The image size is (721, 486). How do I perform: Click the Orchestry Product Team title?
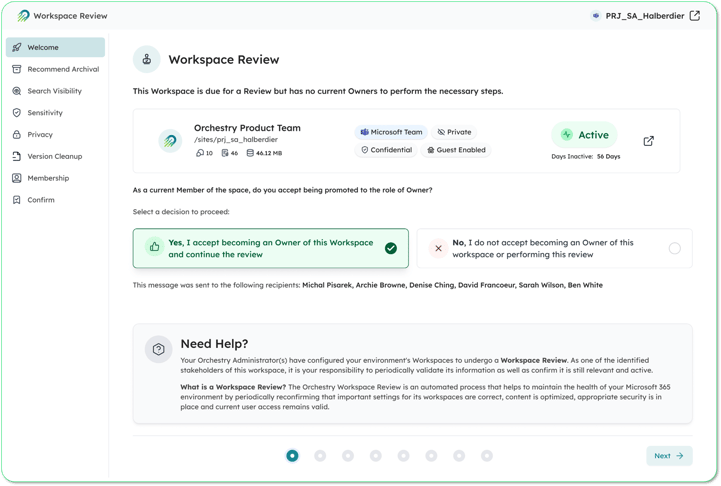click(x=247, y=128)
